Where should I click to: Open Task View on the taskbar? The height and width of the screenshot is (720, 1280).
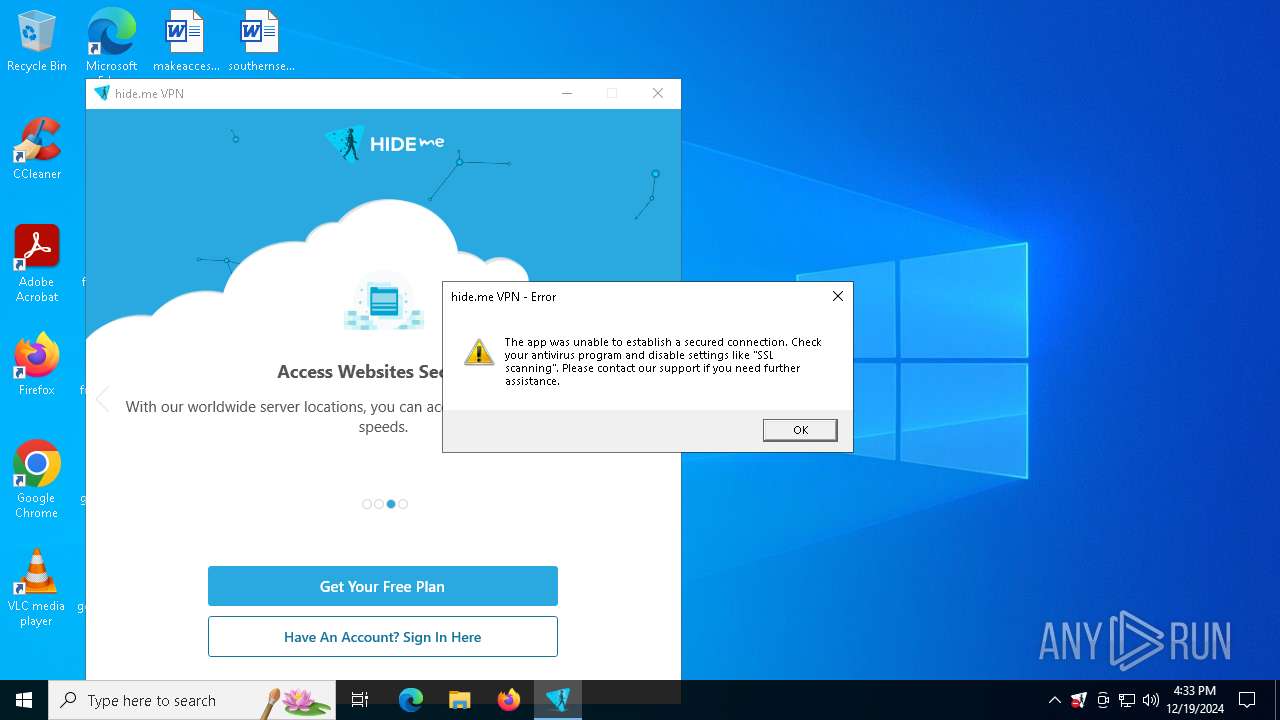(x=360, y=700)
